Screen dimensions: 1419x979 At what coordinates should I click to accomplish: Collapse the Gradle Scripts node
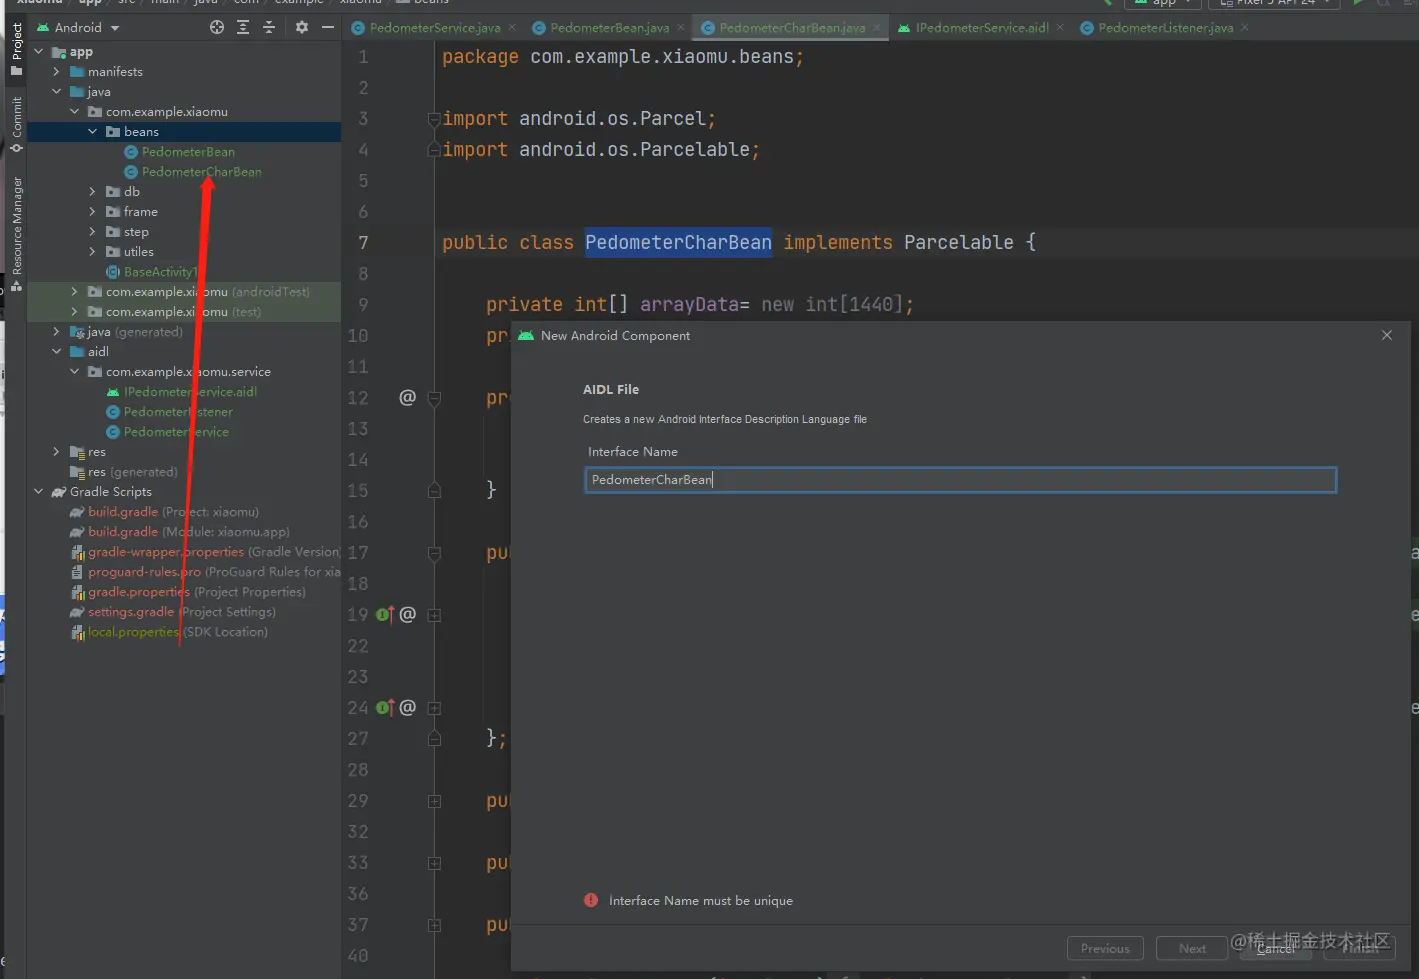[39, 492]
